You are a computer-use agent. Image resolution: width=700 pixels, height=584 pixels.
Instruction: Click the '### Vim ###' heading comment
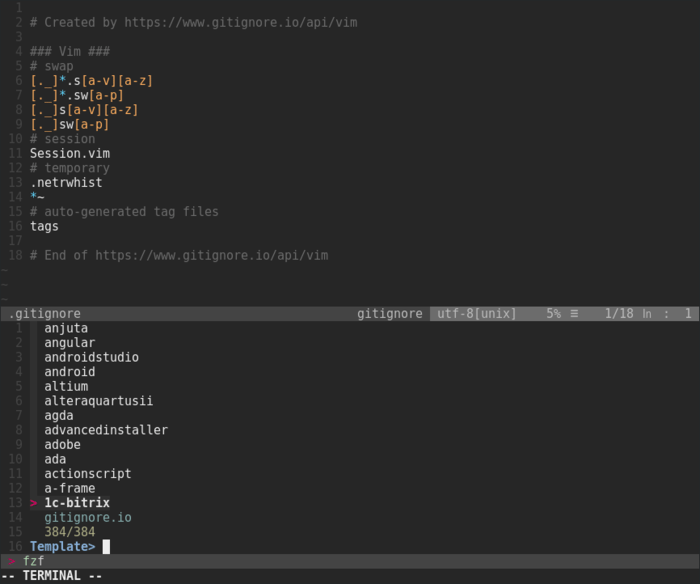(69, 51)
